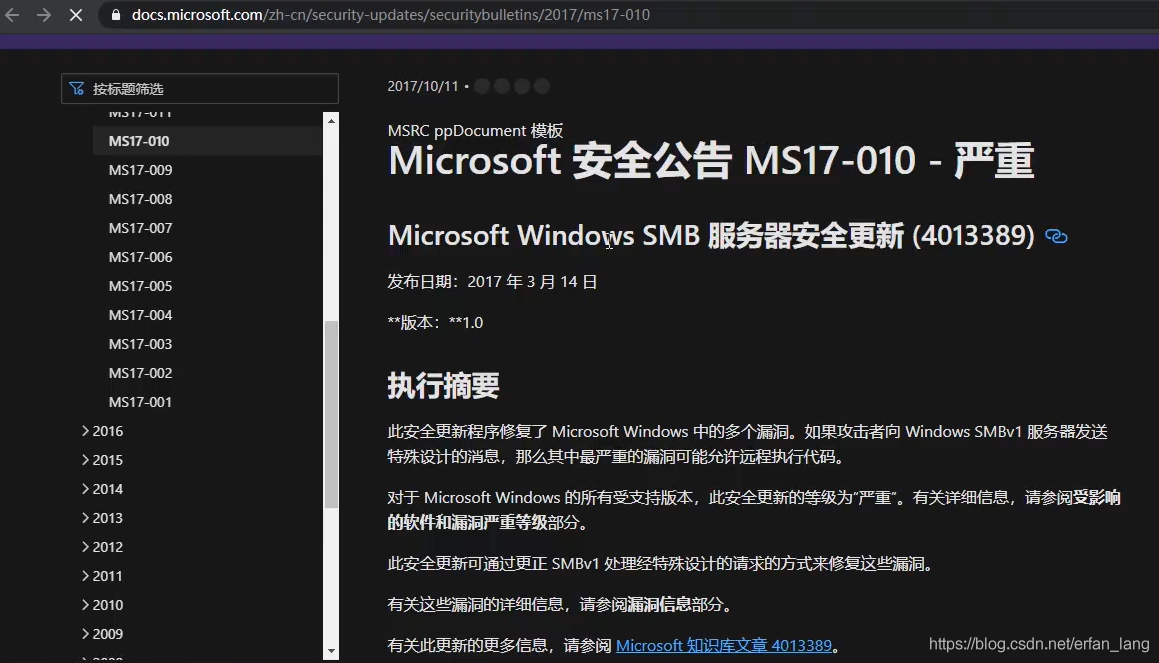1159x663 pixels.
Task: Click the MSRC ppDocument 模板 text
Action: point(475,131)
